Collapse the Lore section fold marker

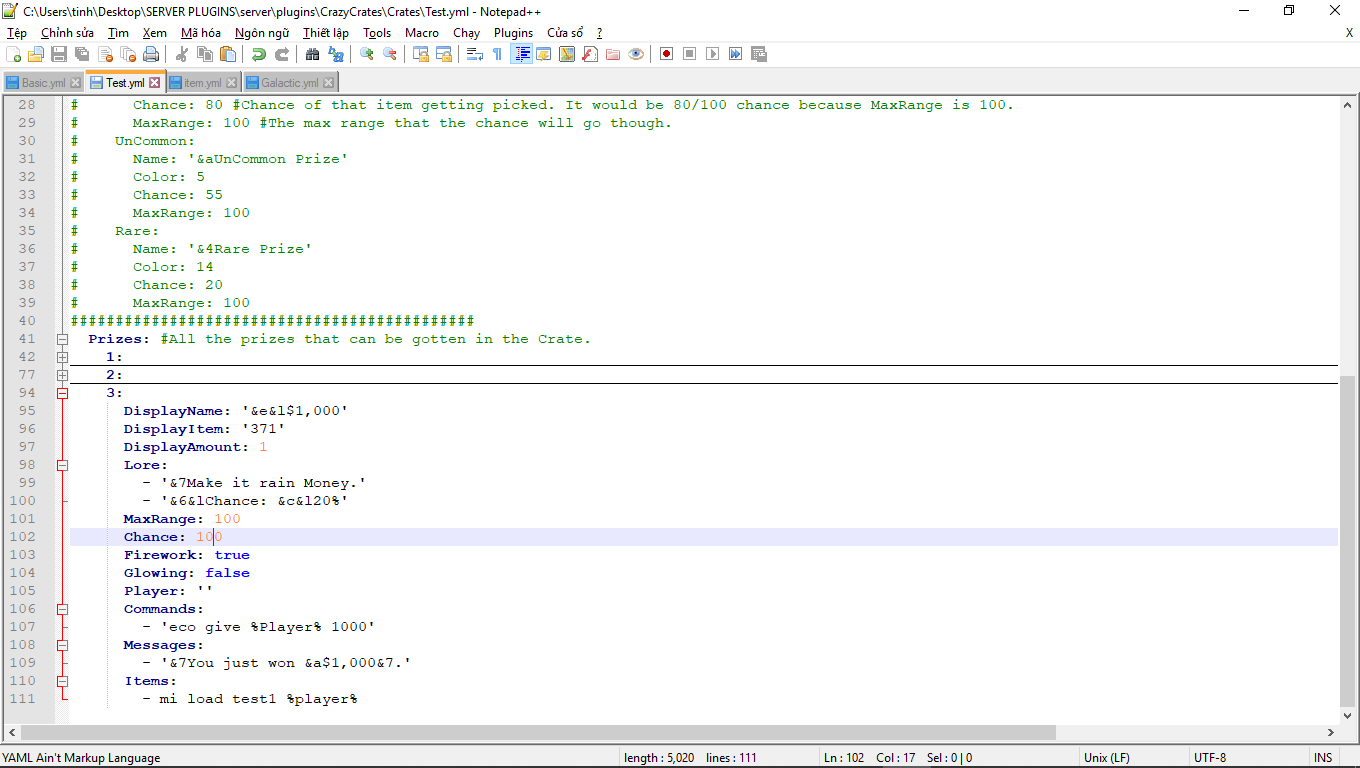62,465
